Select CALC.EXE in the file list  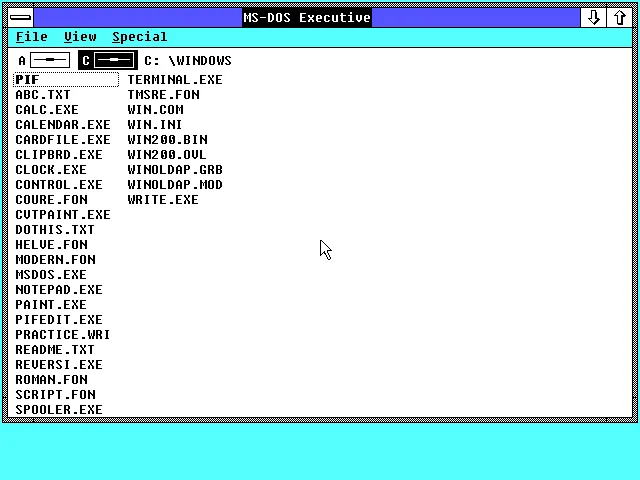click(x=47, y=110)
